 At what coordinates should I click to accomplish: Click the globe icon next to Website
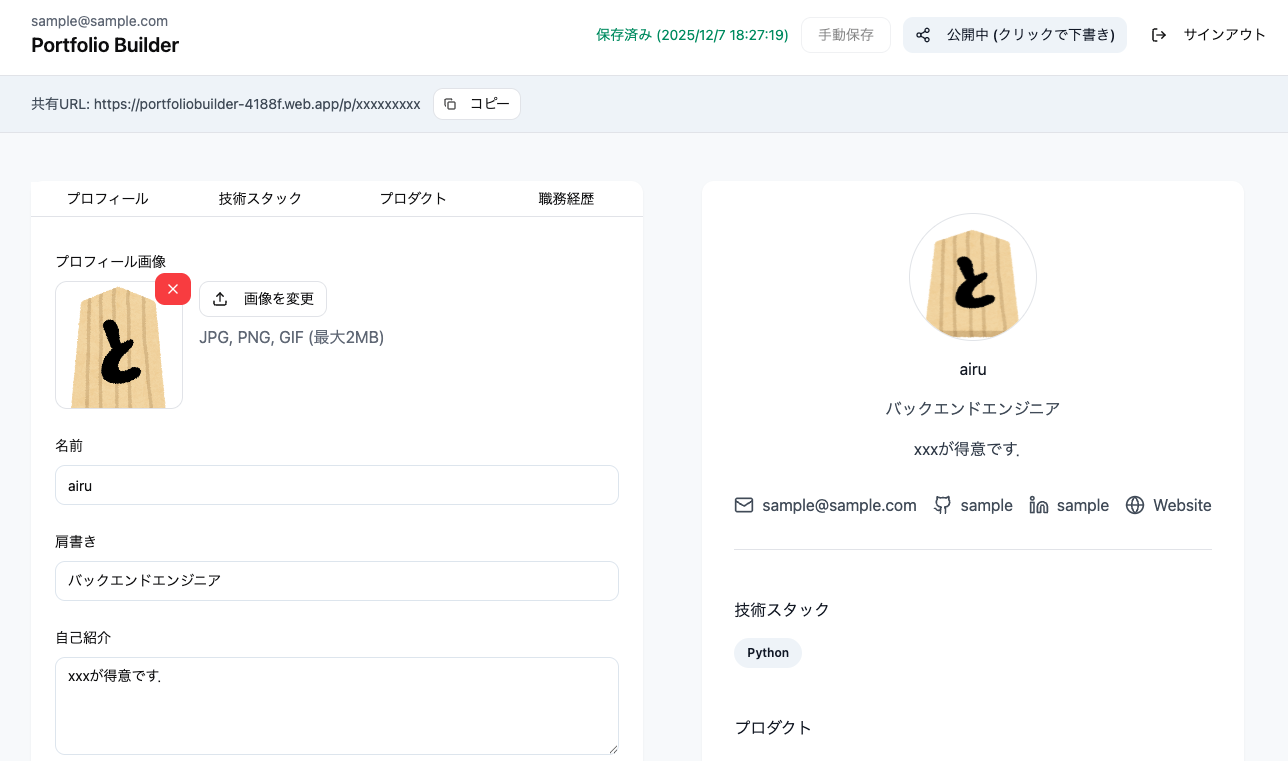[1134, 505]
